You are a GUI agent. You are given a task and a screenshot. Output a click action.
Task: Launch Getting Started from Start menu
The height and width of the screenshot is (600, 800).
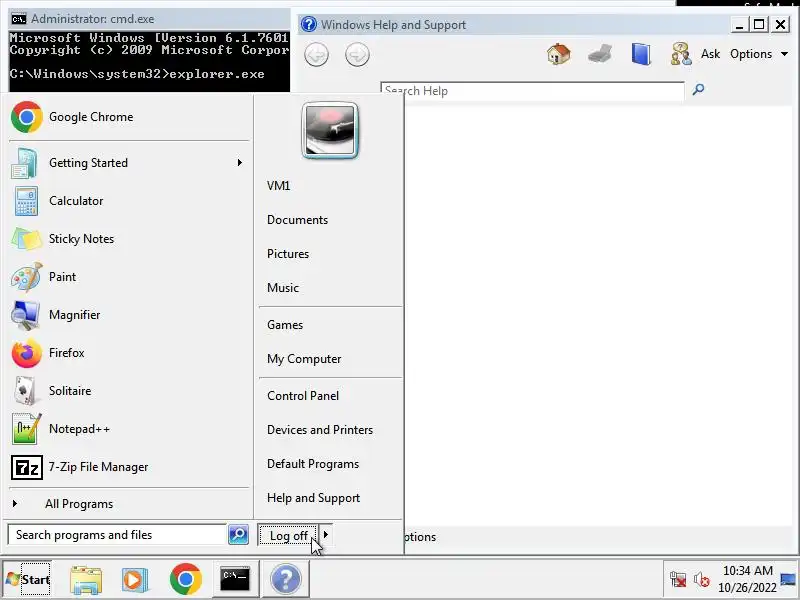tap(129, 163)
